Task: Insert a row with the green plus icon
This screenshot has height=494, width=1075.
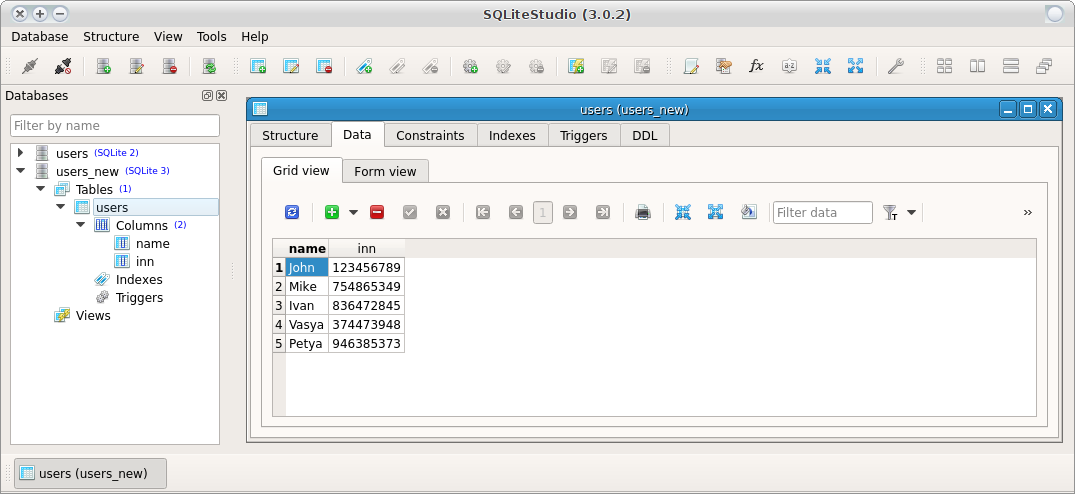Action: (332, 212)
